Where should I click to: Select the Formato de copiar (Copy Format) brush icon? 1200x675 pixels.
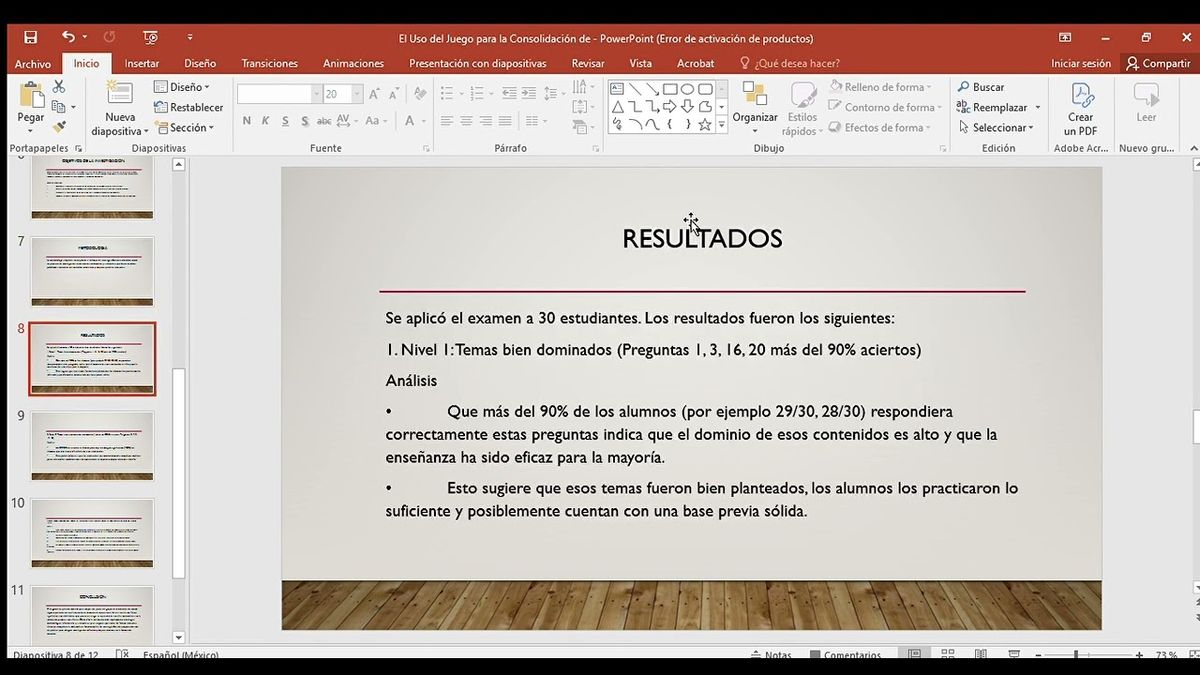[x=58, y=127]
